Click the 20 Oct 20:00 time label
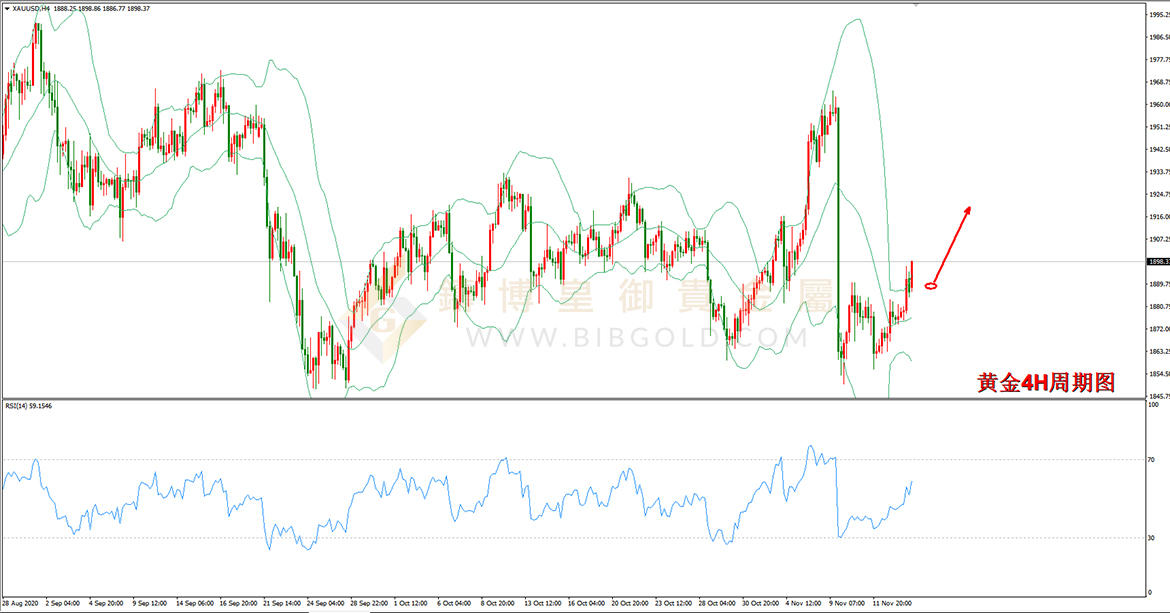Image resolution: width=1170 pixels, height=613 pixels. (631, 603)
